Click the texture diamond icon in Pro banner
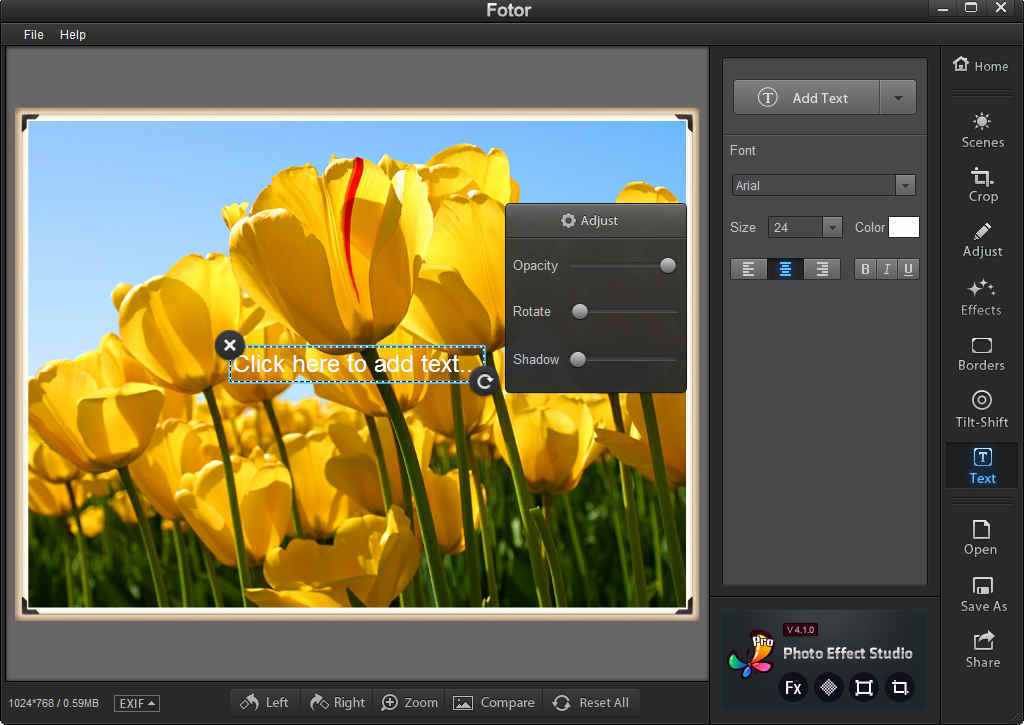Screen dimensions: 1024x725 [828, 688]
